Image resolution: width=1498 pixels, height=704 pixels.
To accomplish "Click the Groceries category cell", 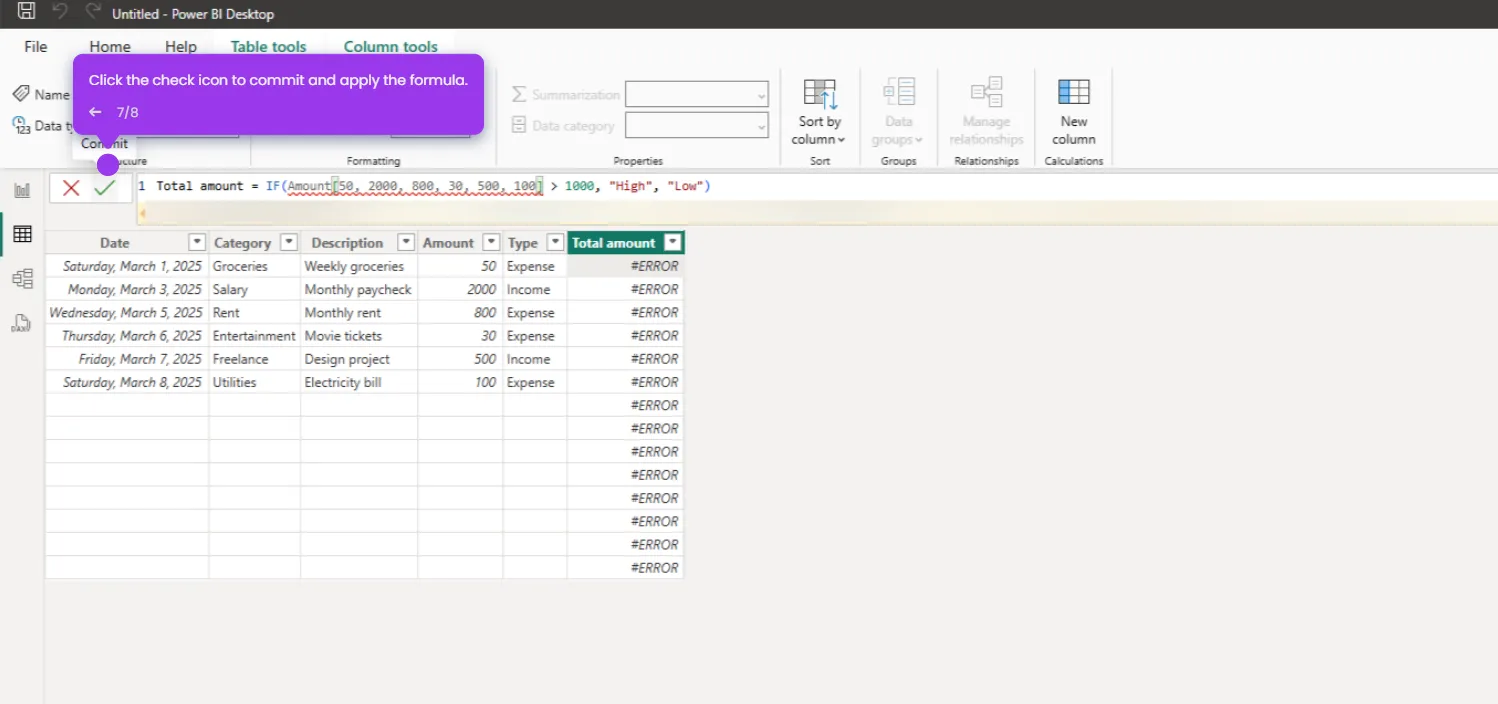I will point(255,266).
